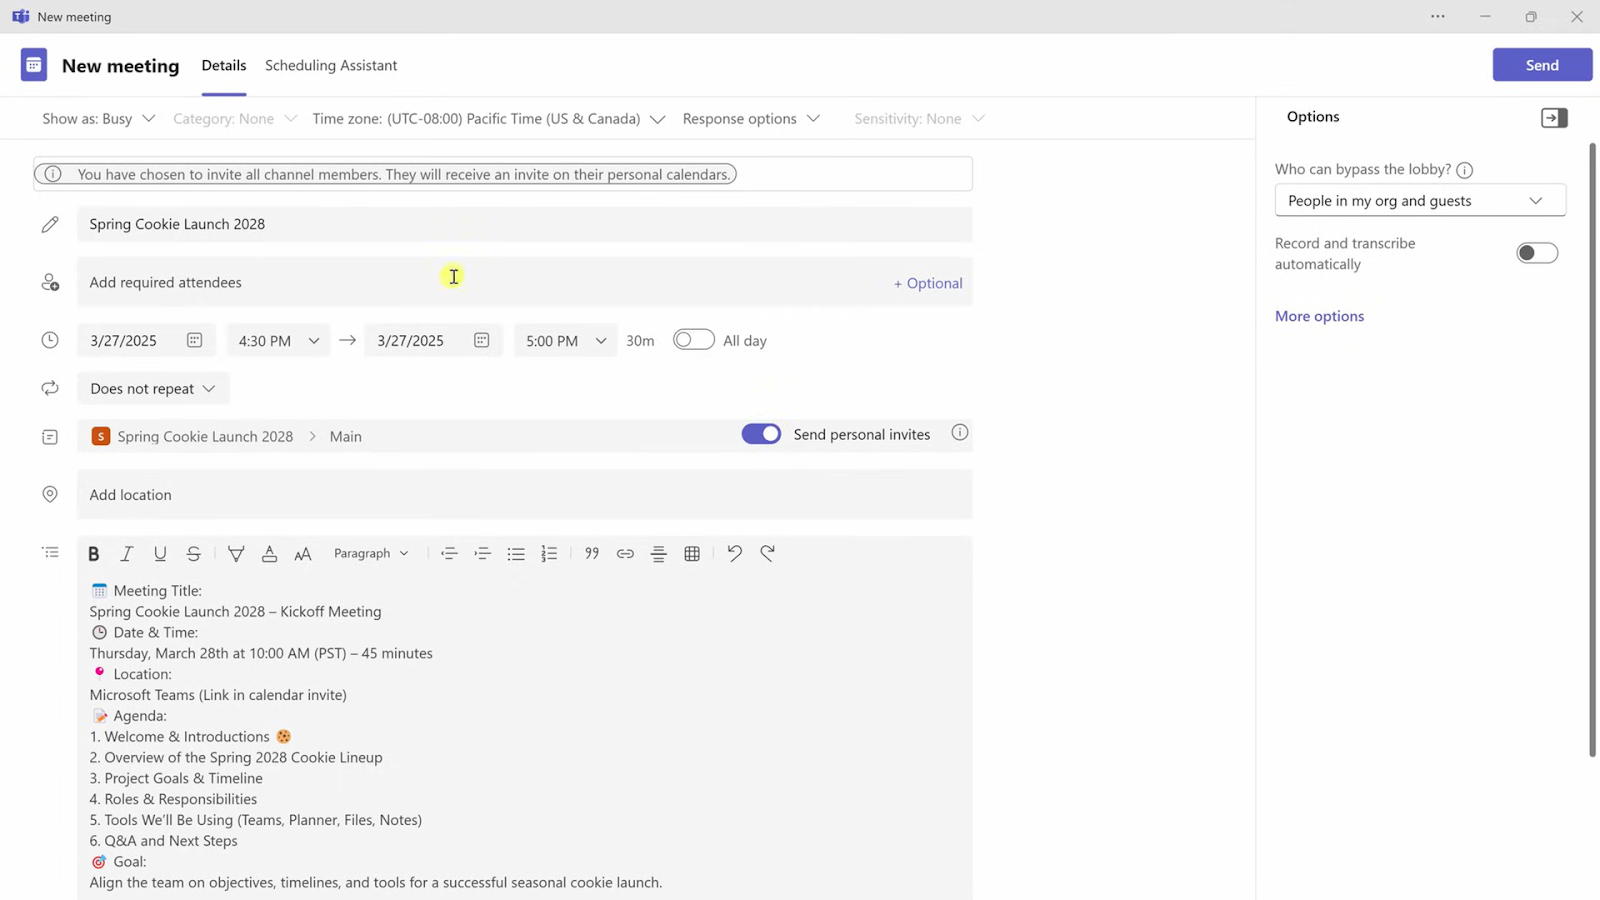Open the Show as Busy dropdown
Screen dimensions: 1600x900
99,118
